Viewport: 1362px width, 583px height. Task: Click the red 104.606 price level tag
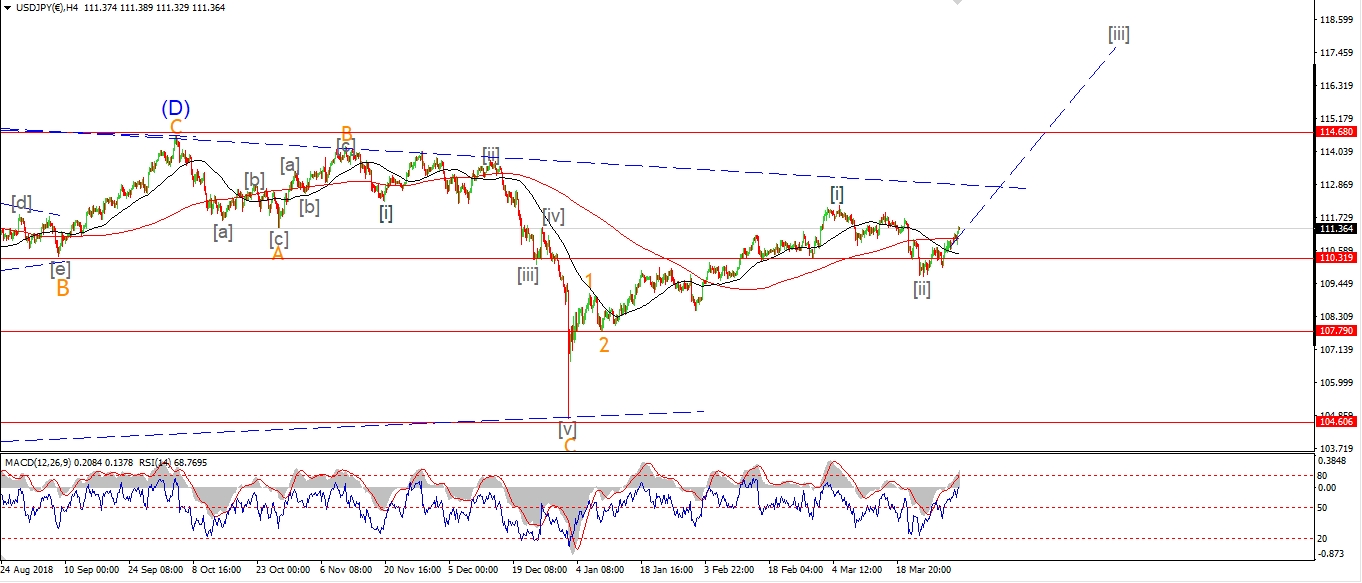coord(1337,423)
